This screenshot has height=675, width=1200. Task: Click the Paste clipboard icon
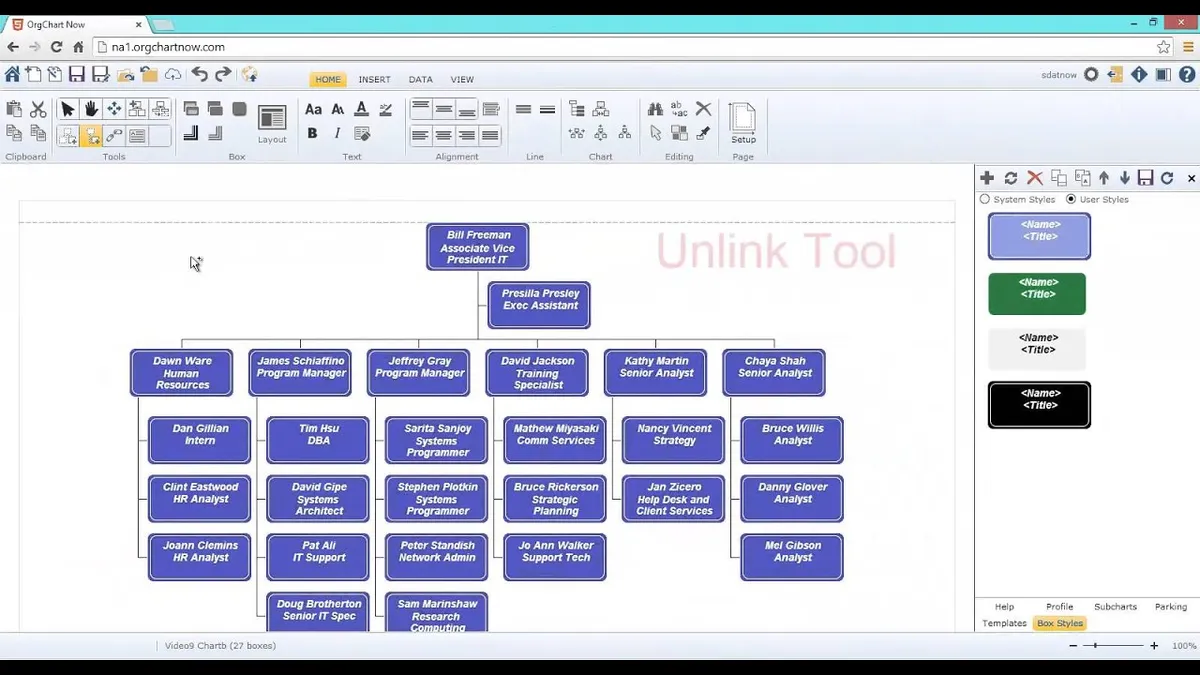14,109
